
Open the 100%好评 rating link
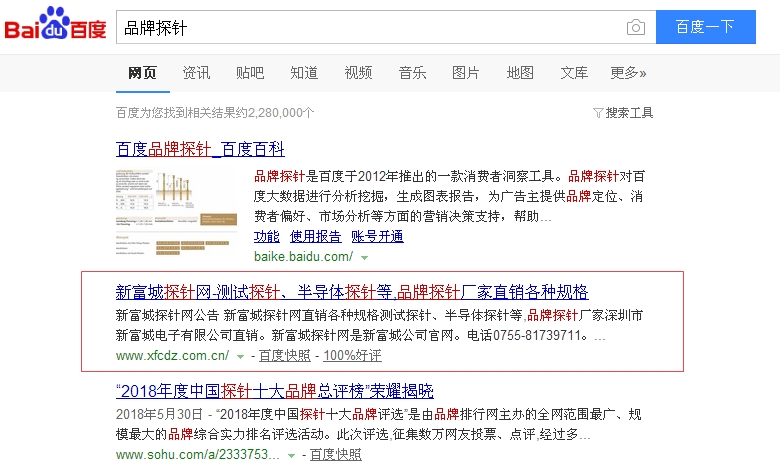click(x=352, y=356)
